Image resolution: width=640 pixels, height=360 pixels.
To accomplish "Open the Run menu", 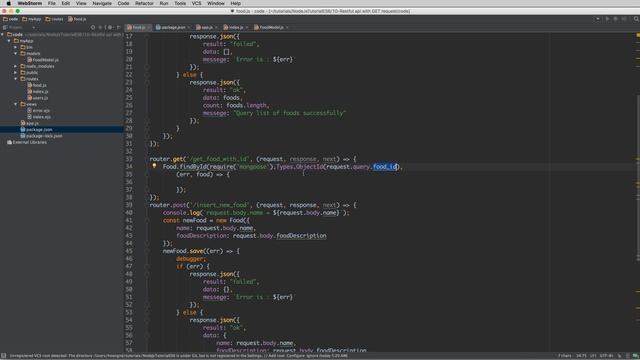I will pyautogui.click(x=164, y=3).
